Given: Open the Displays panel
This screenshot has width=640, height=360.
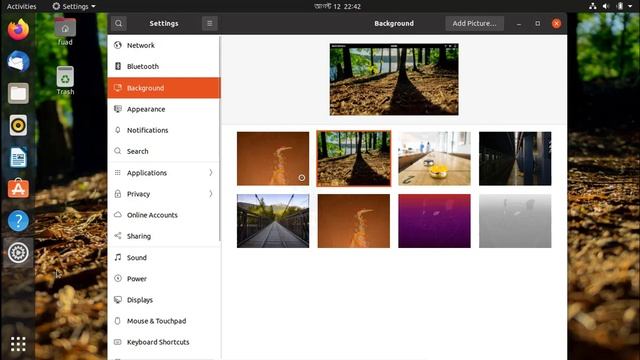Looking at the screenshot, I should (164, 300).
